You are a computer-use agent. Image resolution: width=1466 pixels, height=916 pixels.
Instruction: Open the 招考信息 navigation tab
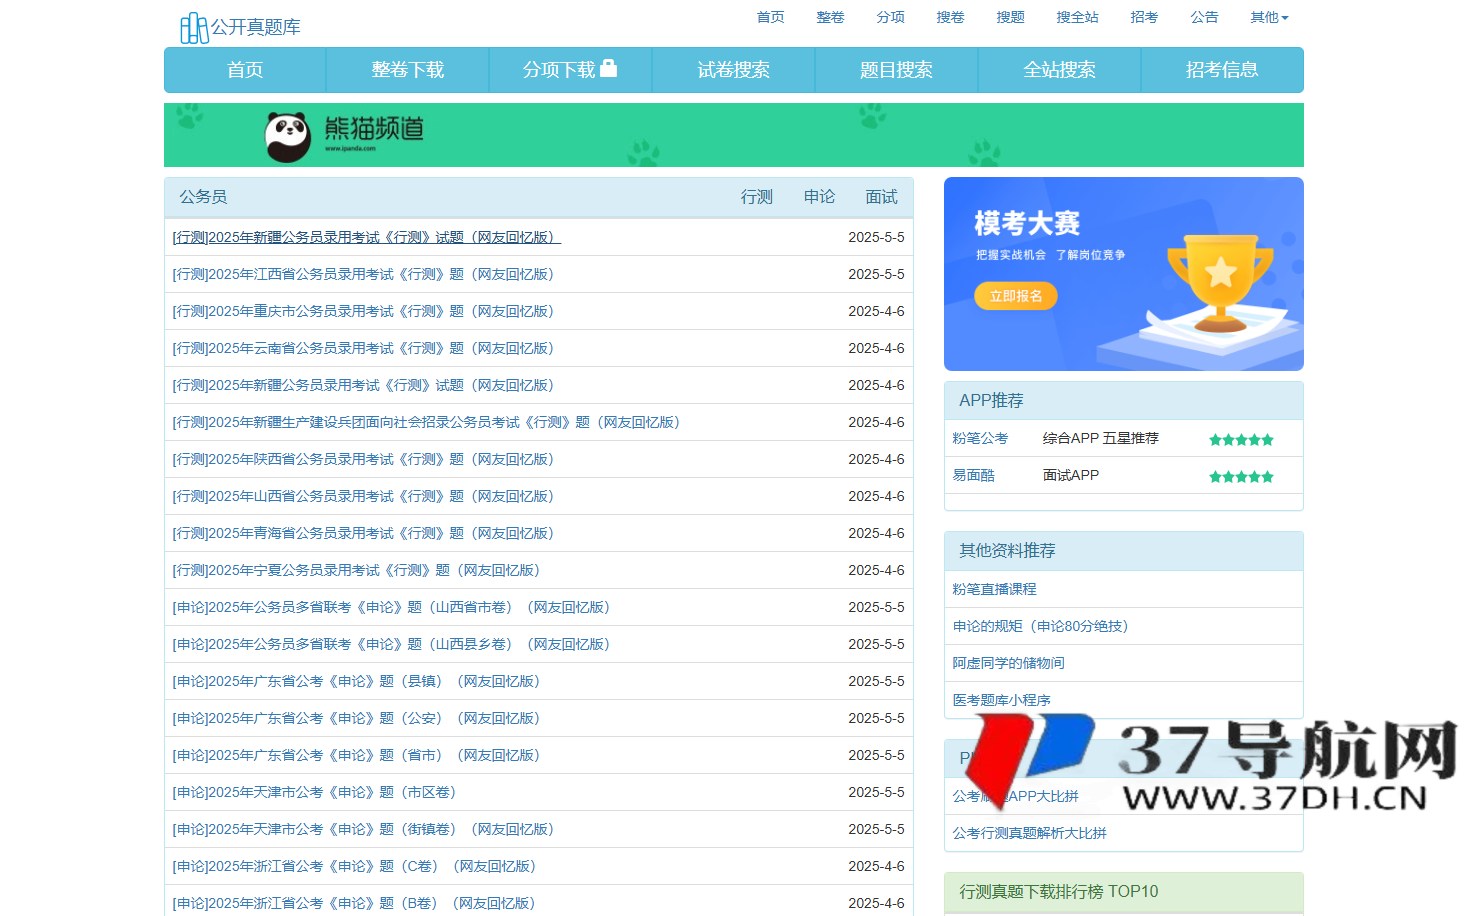[x=1221, y=70]
